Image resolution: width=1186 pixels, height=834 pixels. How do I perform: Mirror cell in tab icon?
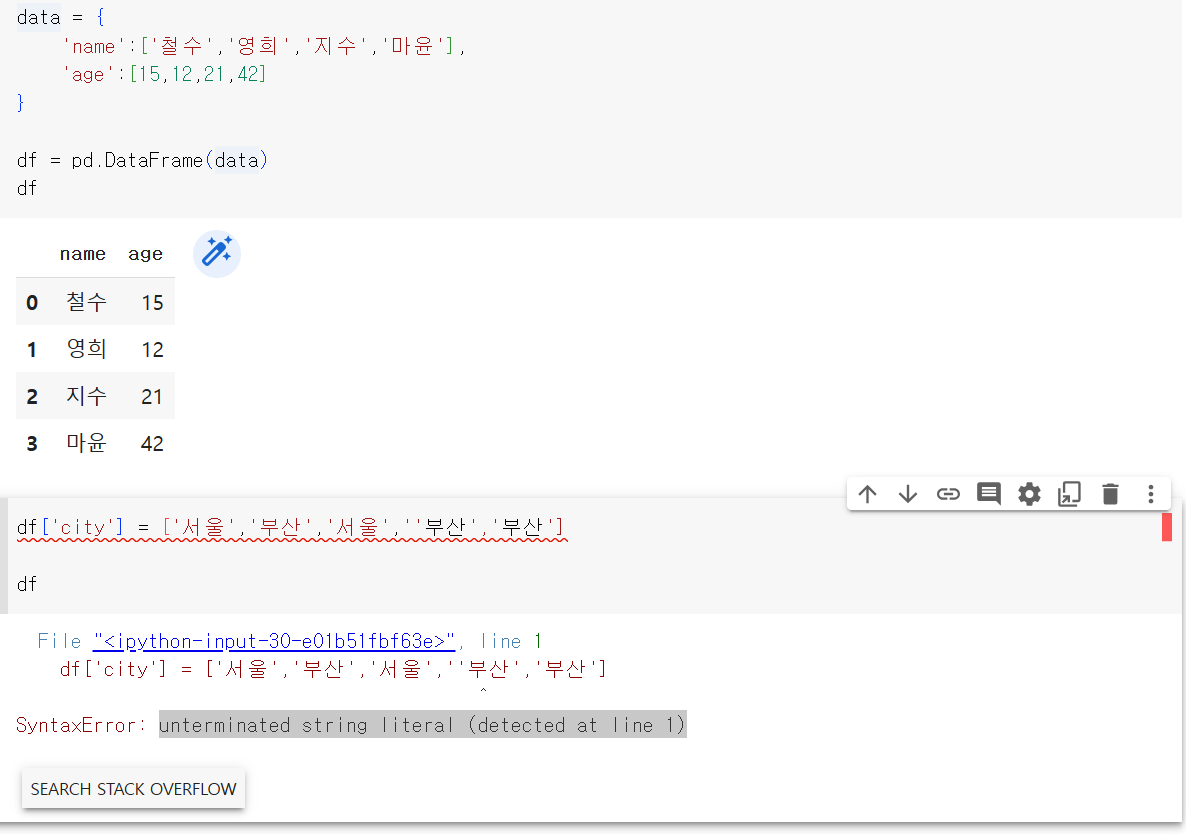coord(1070,495)
